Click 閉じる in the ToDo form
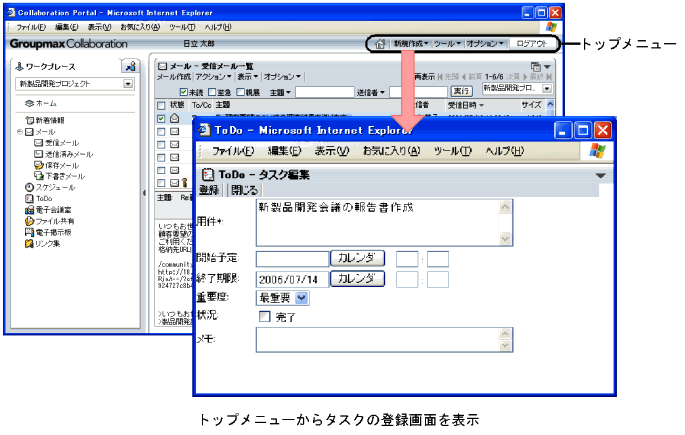 click(x=245, y=190)
